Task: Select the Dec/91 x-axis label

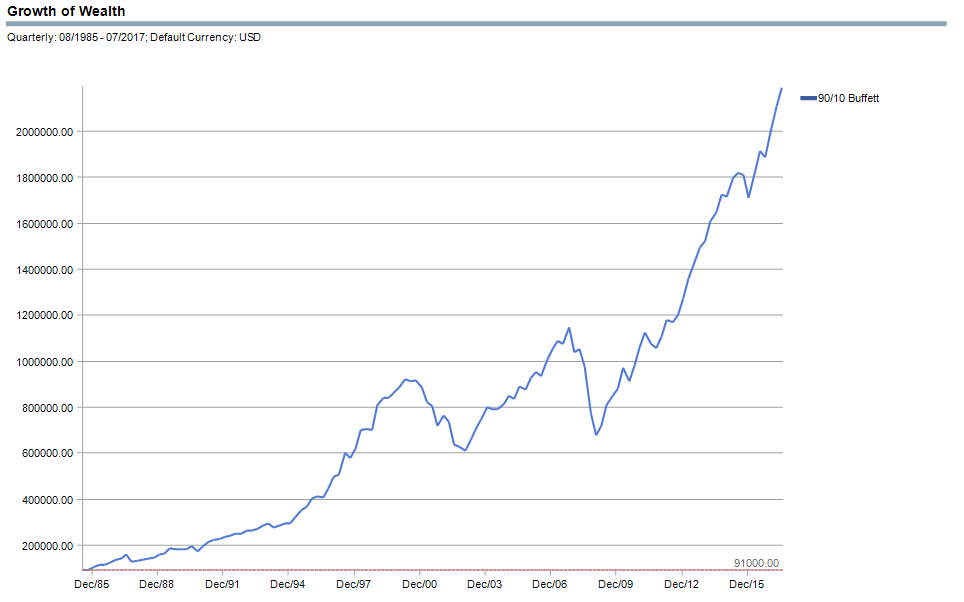Action: point(222,584)
